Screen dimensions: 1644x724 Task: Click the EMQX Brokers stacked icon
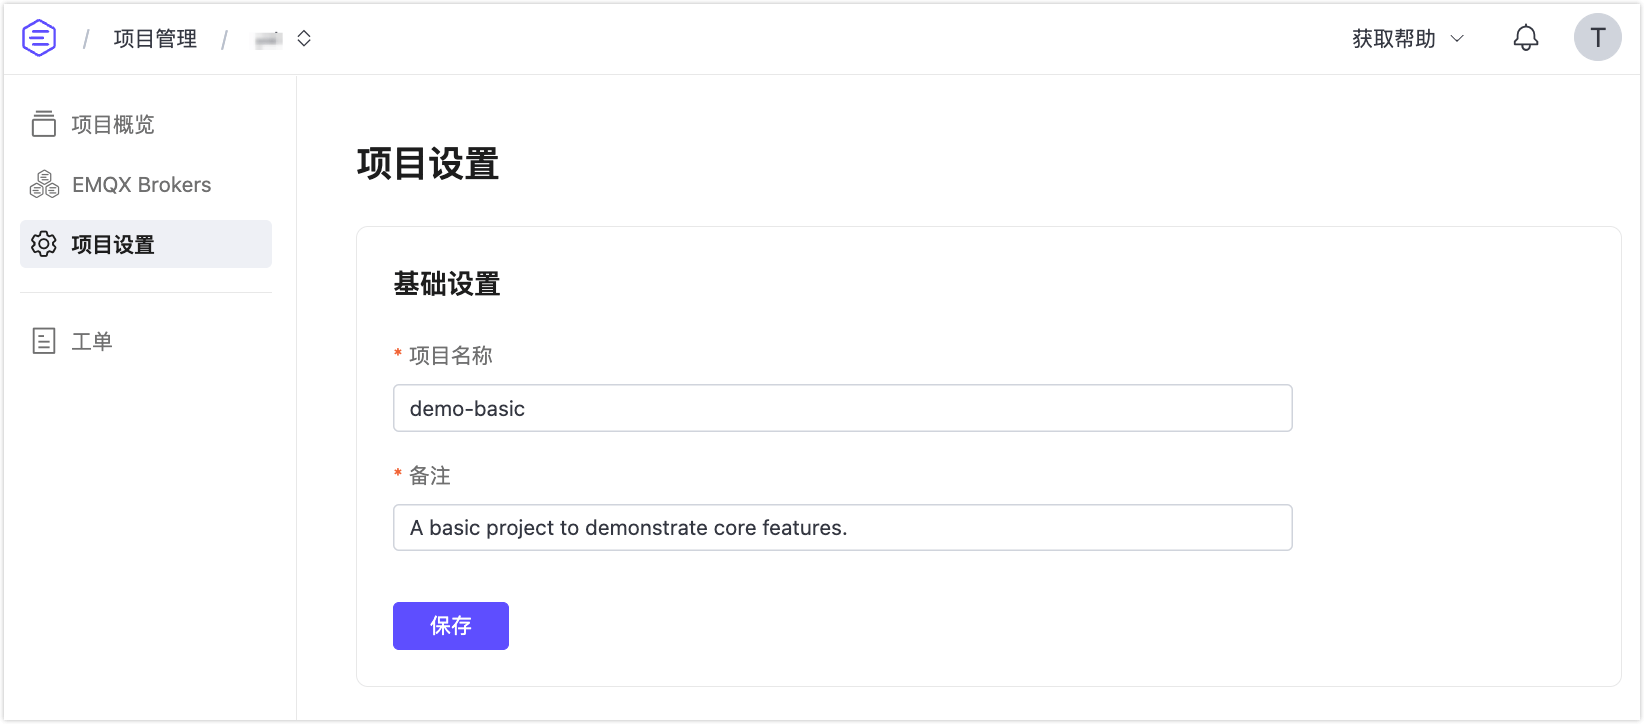click(x=43, y=184)
